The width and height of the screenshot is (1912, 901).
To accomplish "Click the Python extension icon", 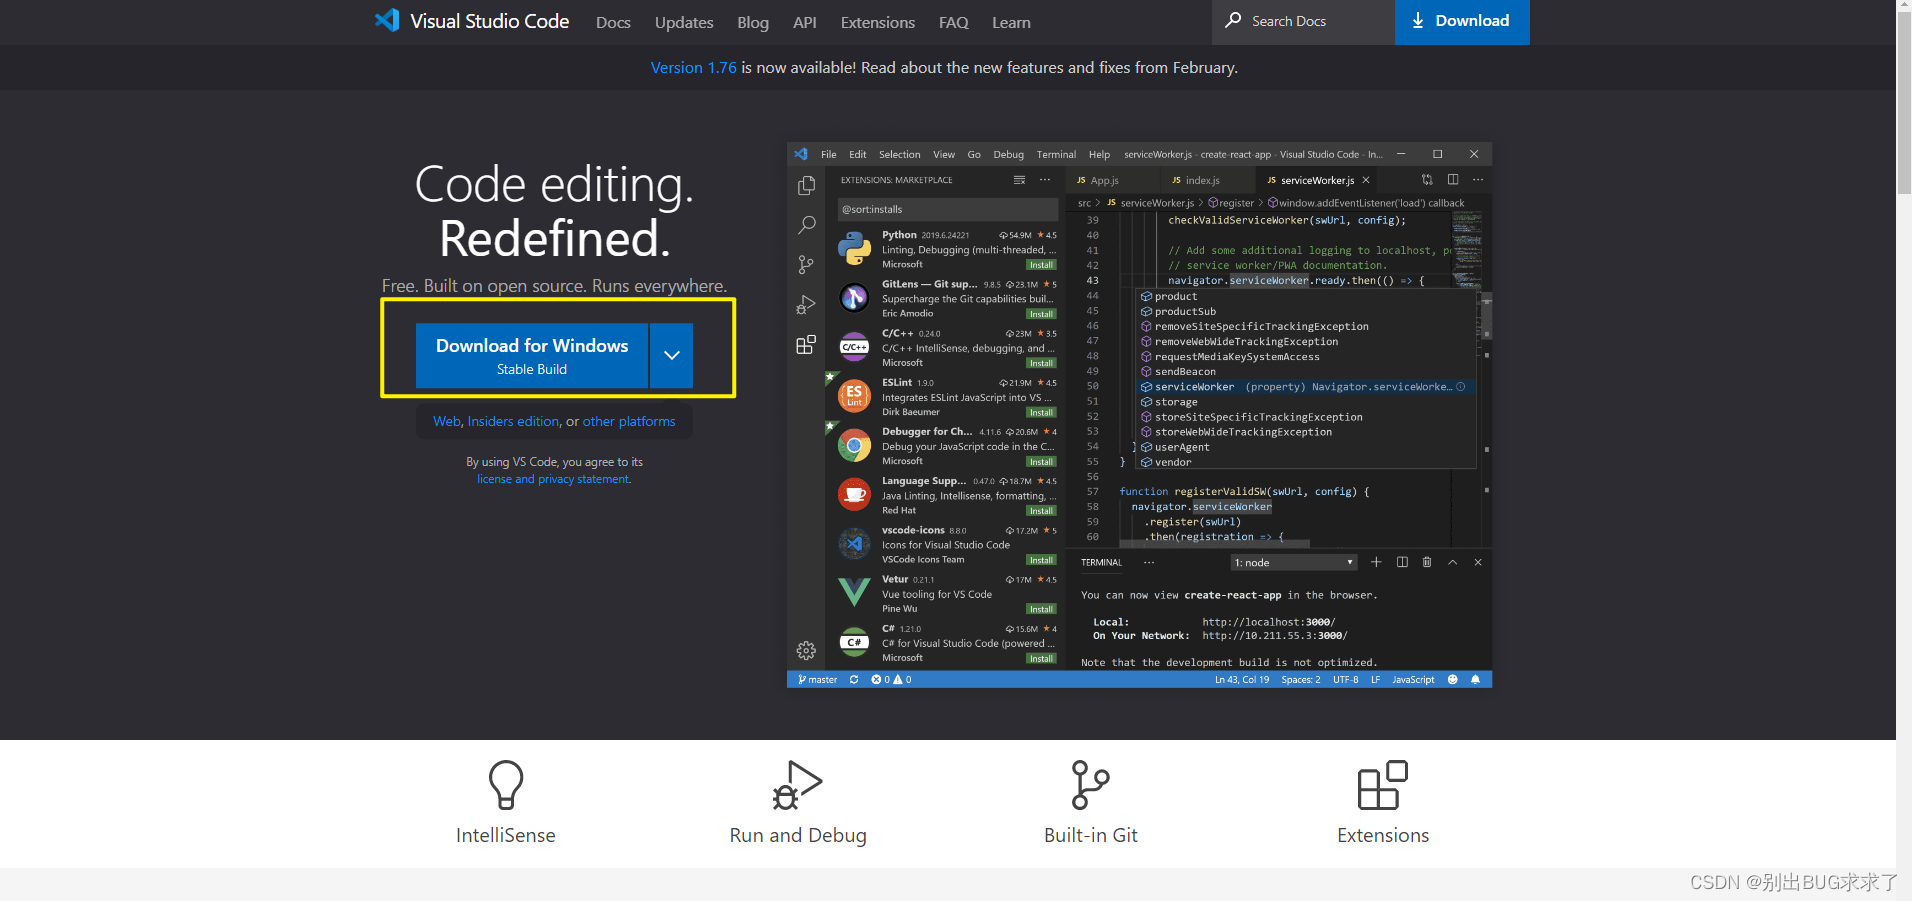I will tap(854, 249).
